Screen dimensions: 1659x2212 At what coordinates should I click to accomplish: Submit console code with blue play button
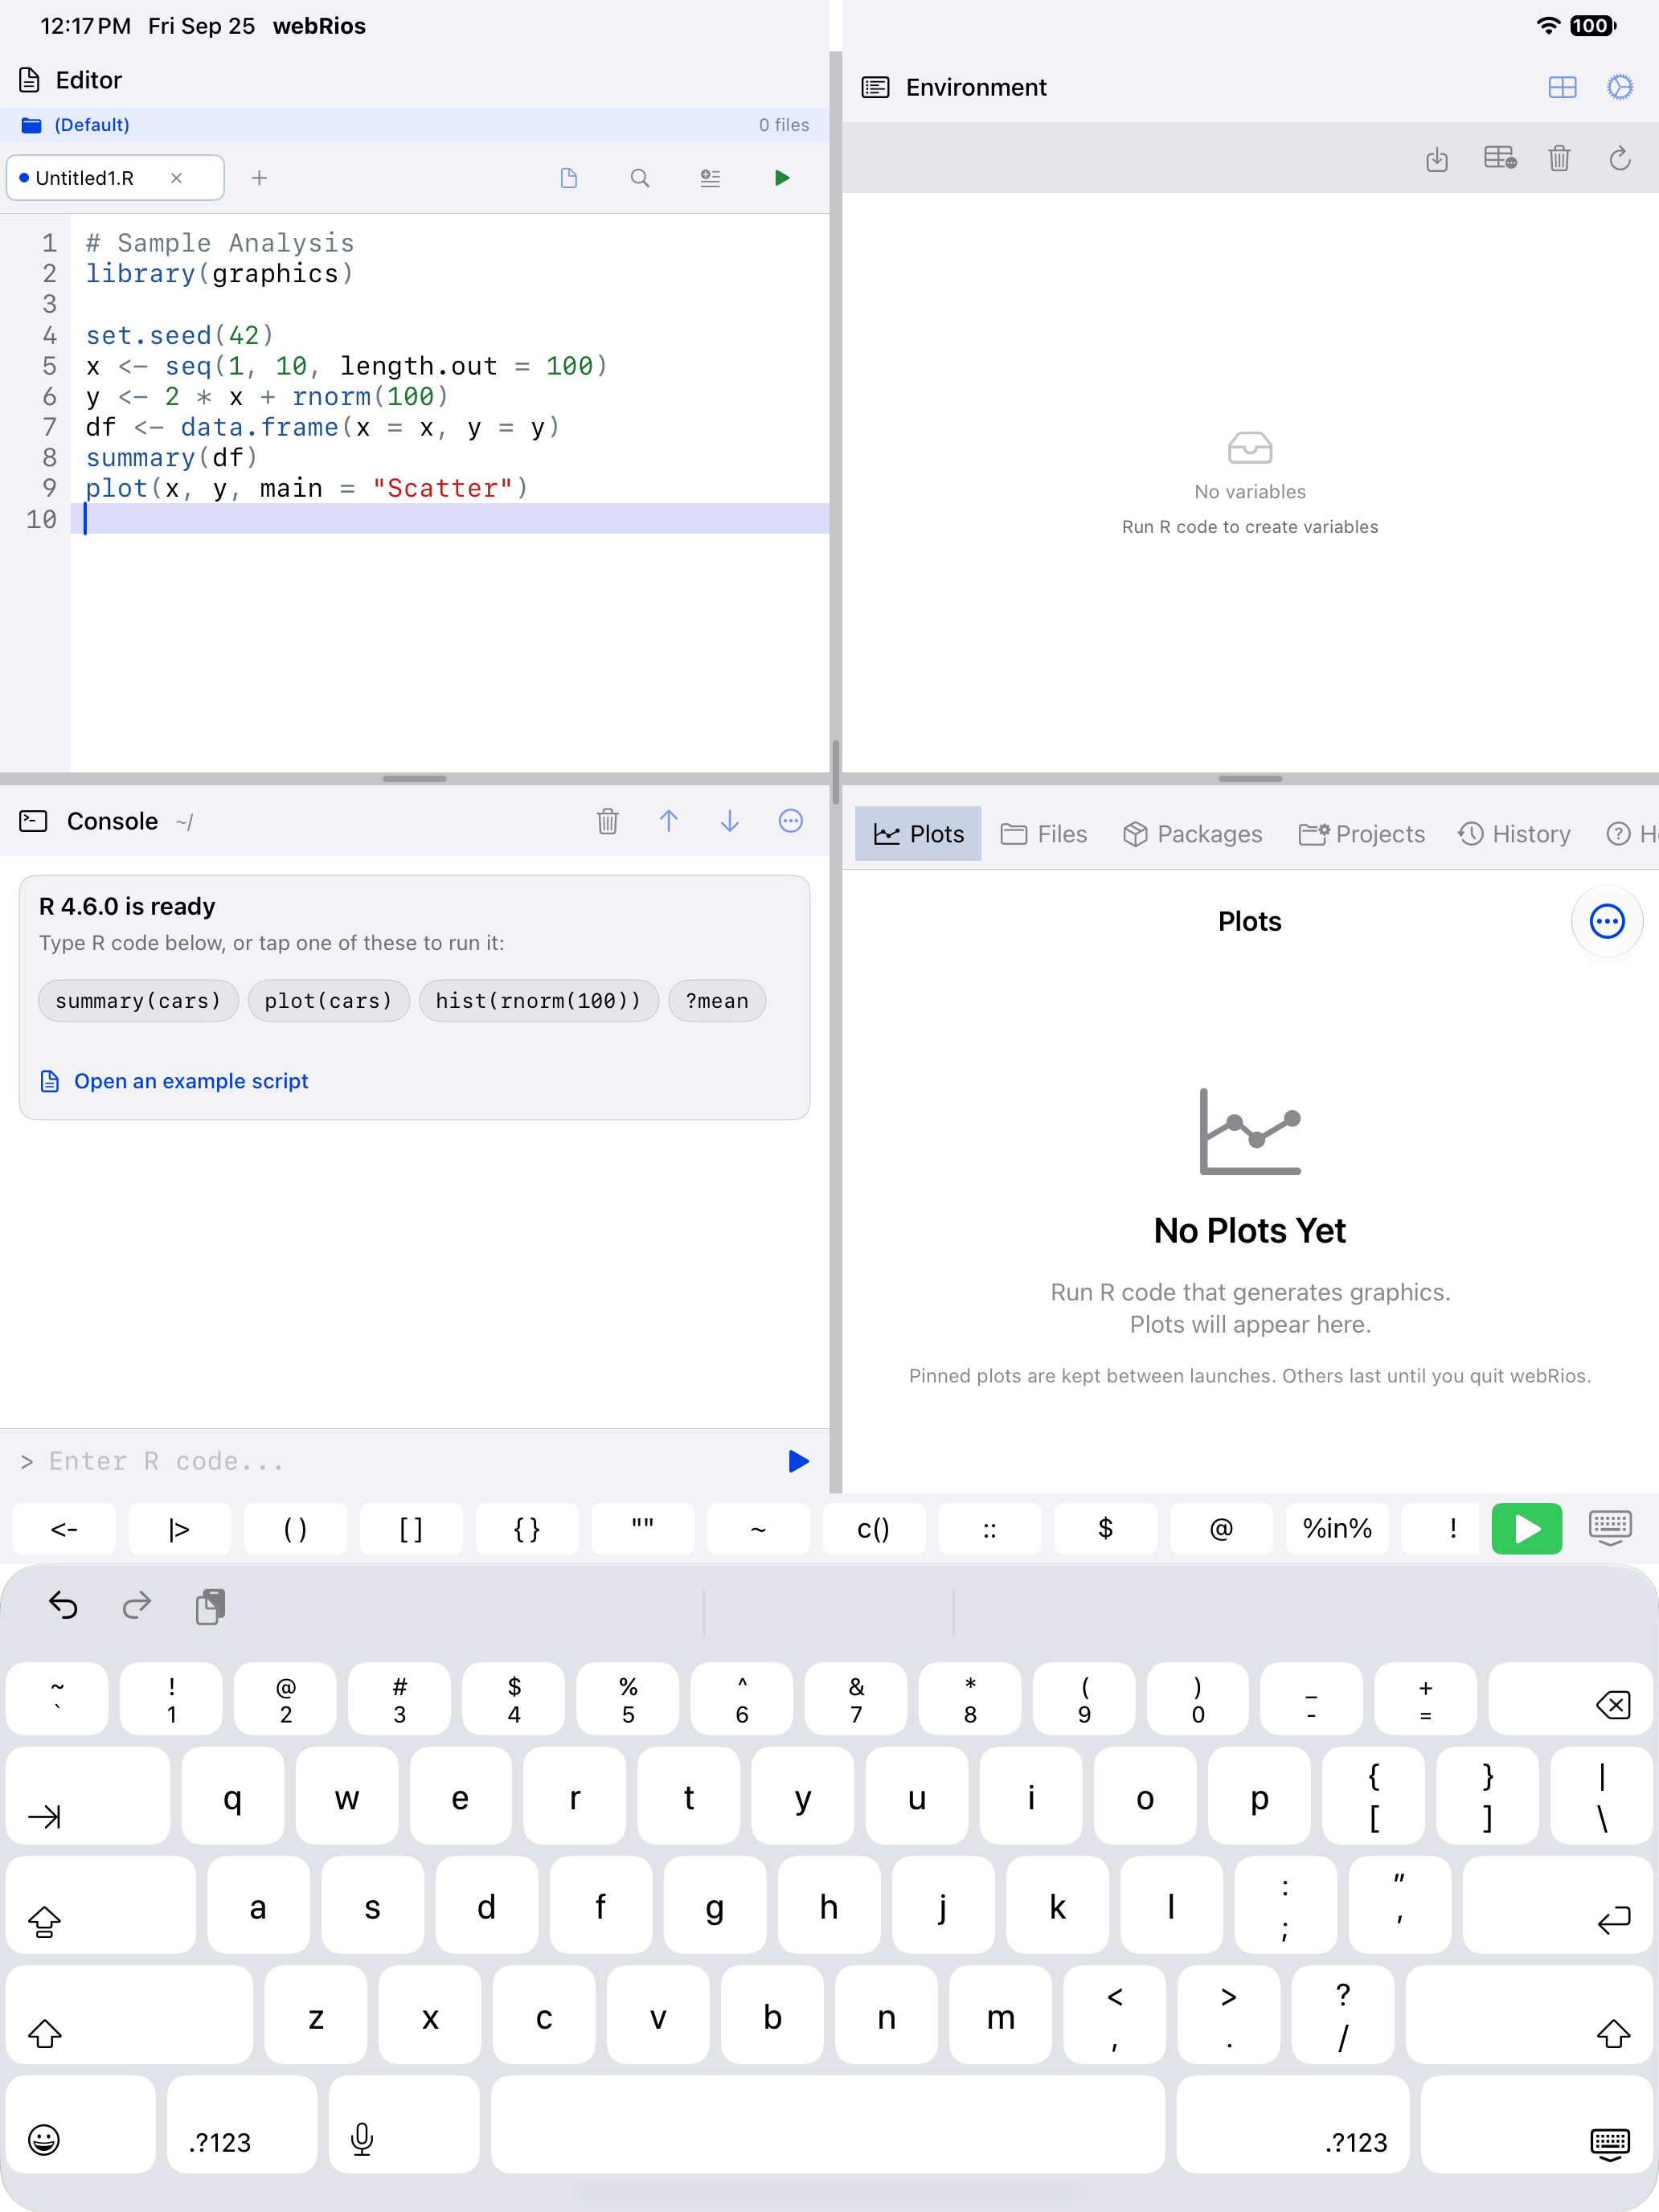798,1461
